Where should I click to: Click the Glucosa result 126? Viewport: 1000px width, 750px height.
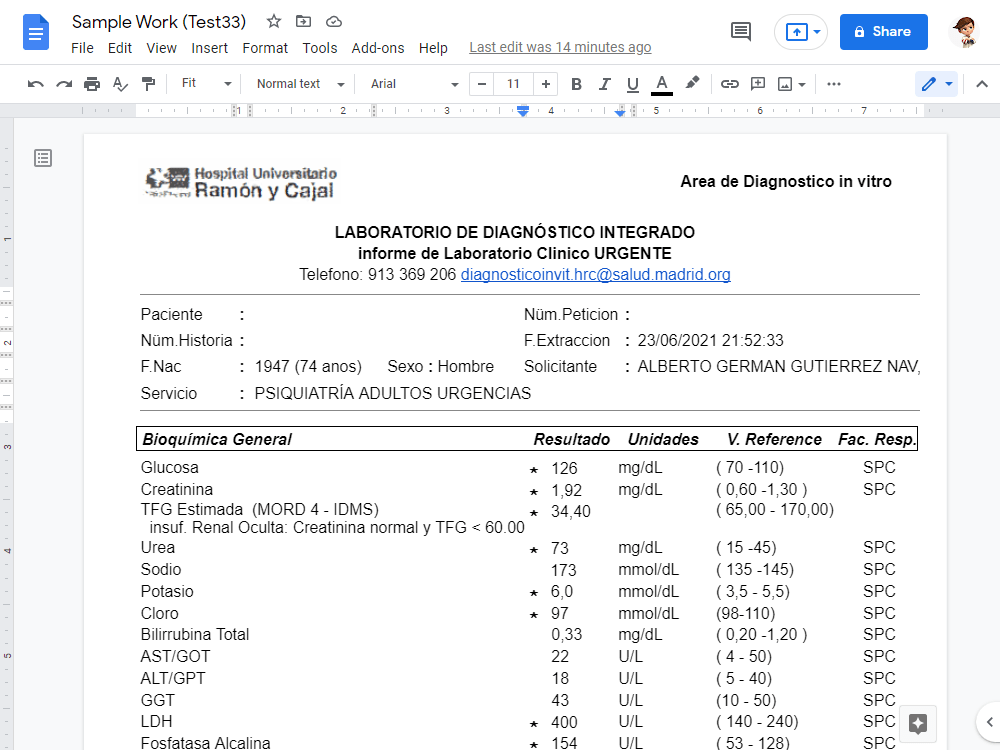(564, 469)
